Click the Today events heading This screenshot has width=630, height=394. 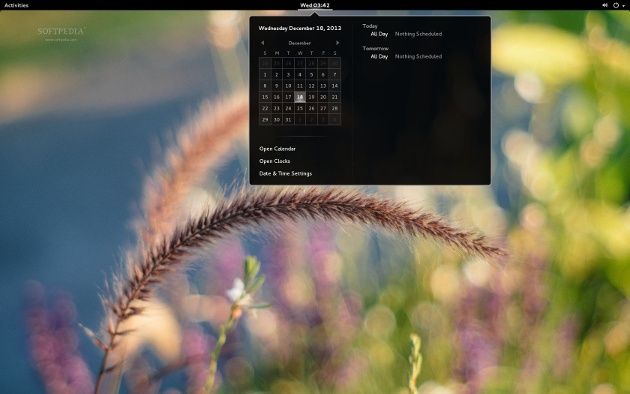point(370,26)
